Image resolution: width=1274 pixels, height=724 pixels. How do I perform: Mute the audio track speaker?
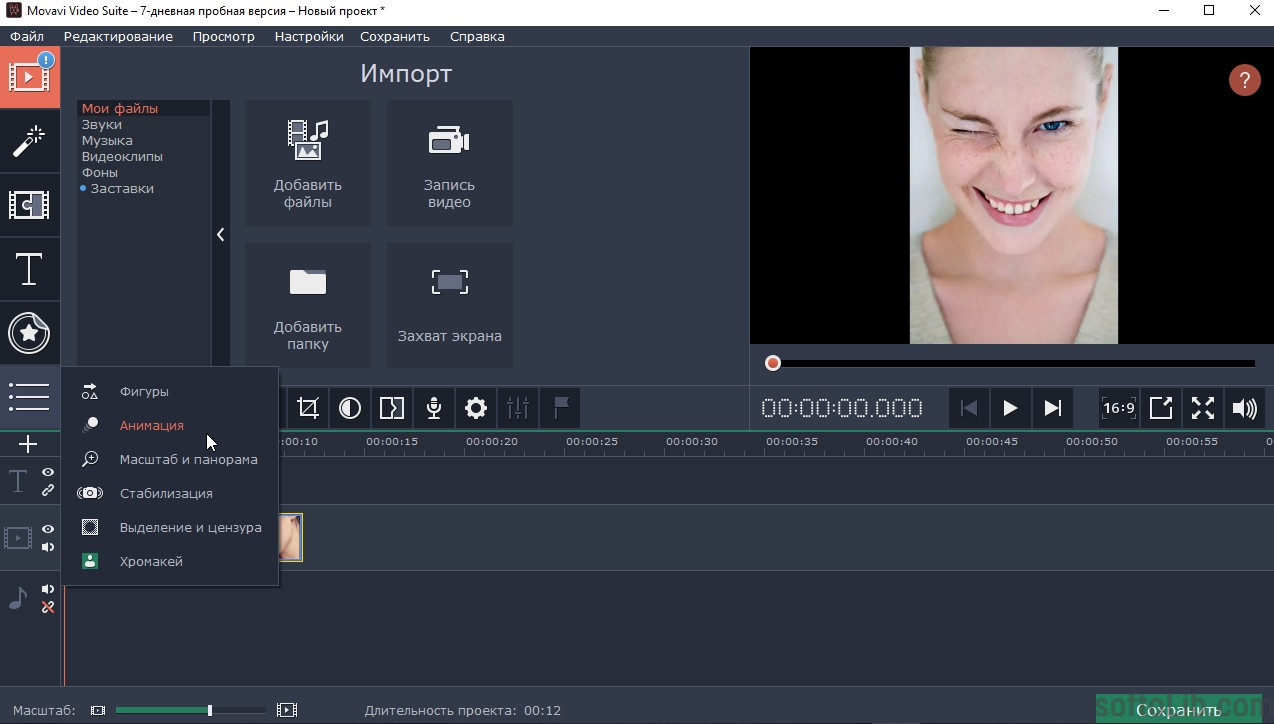47,589
